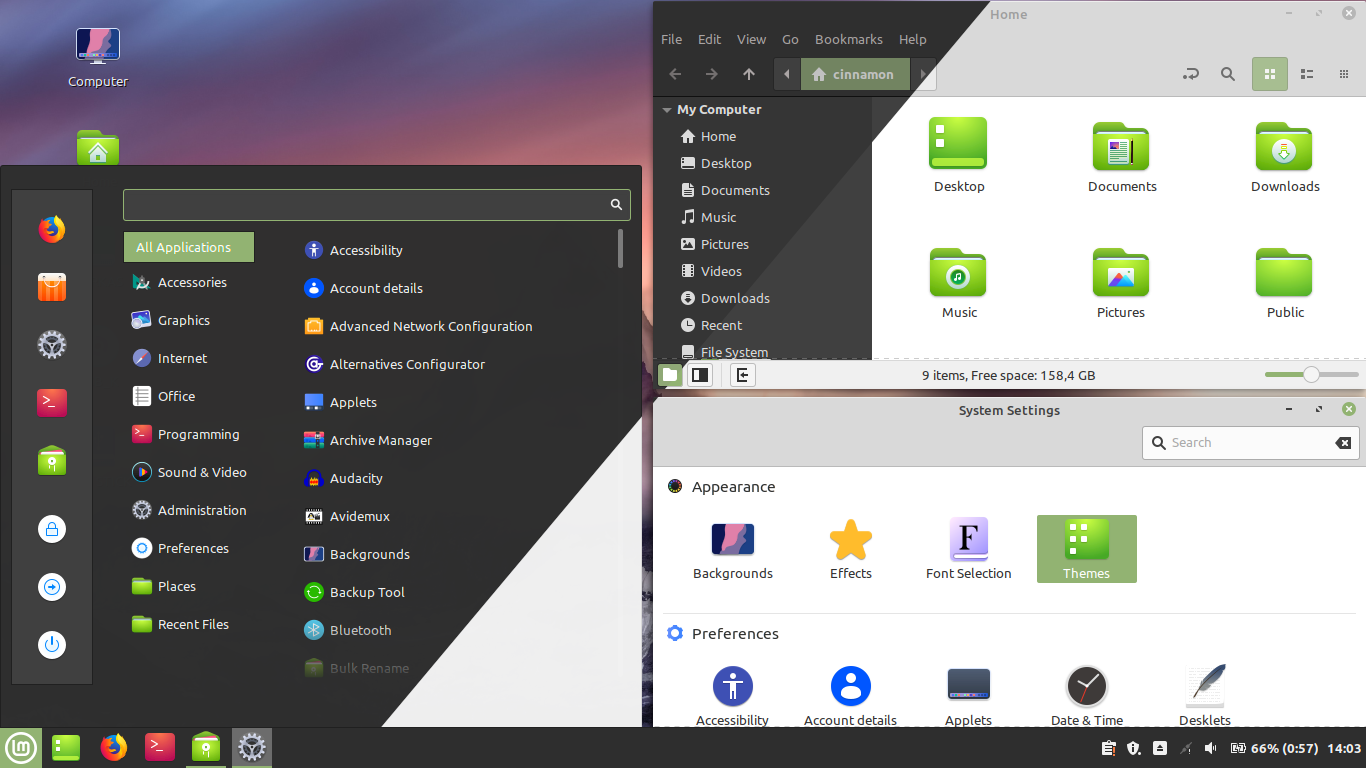Screen dimensions: 1366x768
Task: Click the cinnamon path bar button
Action: coord(855,74)
